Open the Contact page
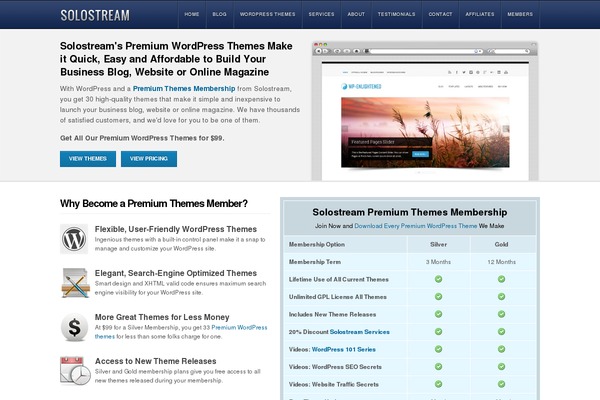600x400 pixels. [x=440, y=14]
